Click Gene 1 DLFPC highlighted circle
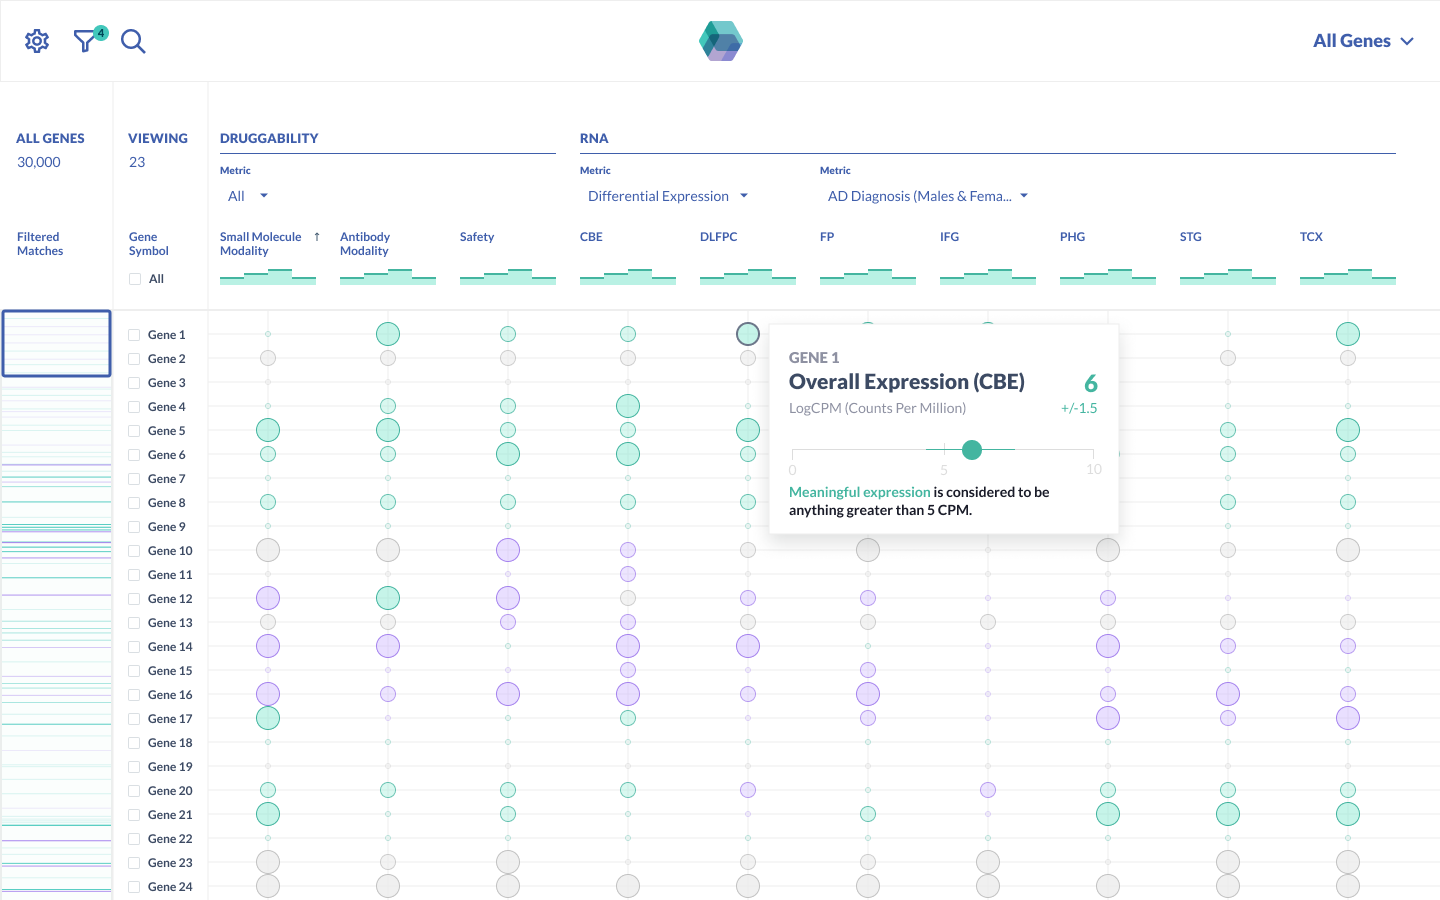Viewport: 1440px width, 900px height. (747, 334)
